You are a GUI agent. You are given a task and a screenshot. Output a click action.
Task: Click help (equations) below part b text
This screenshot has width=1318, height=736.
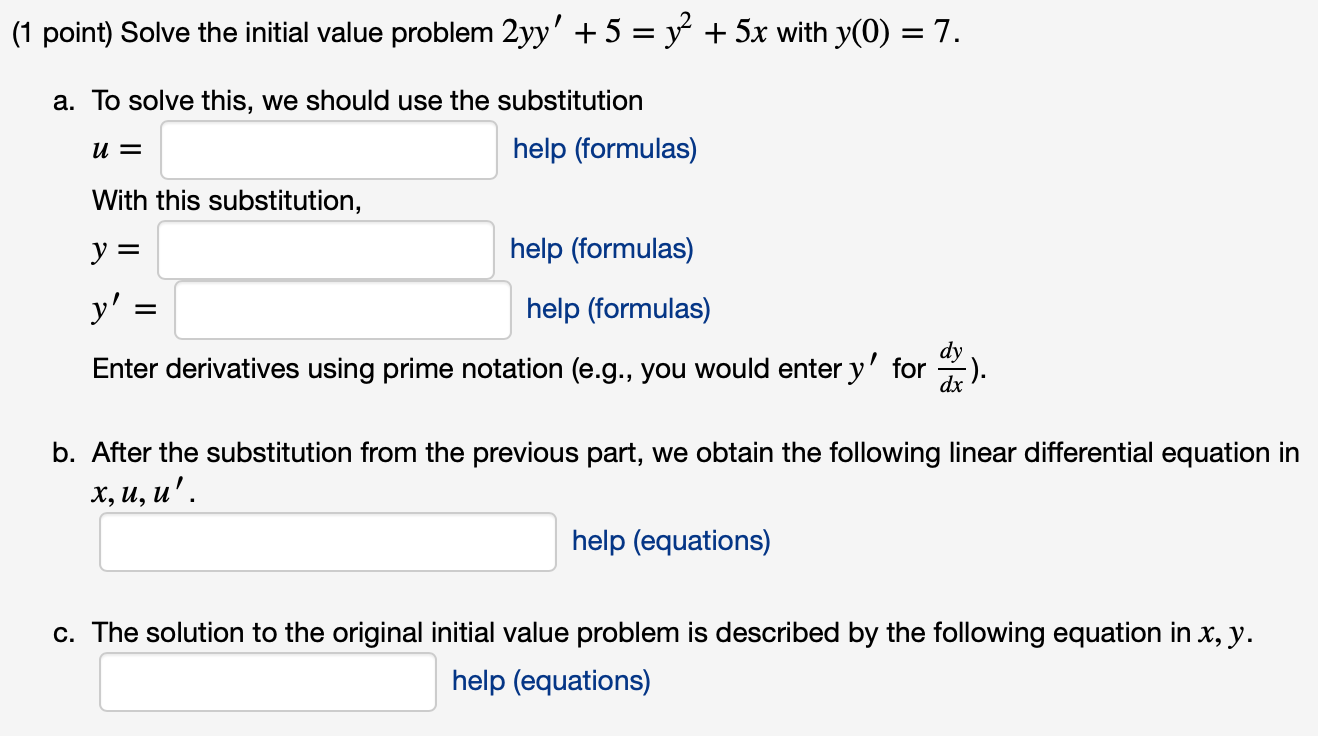click(670, 541)
